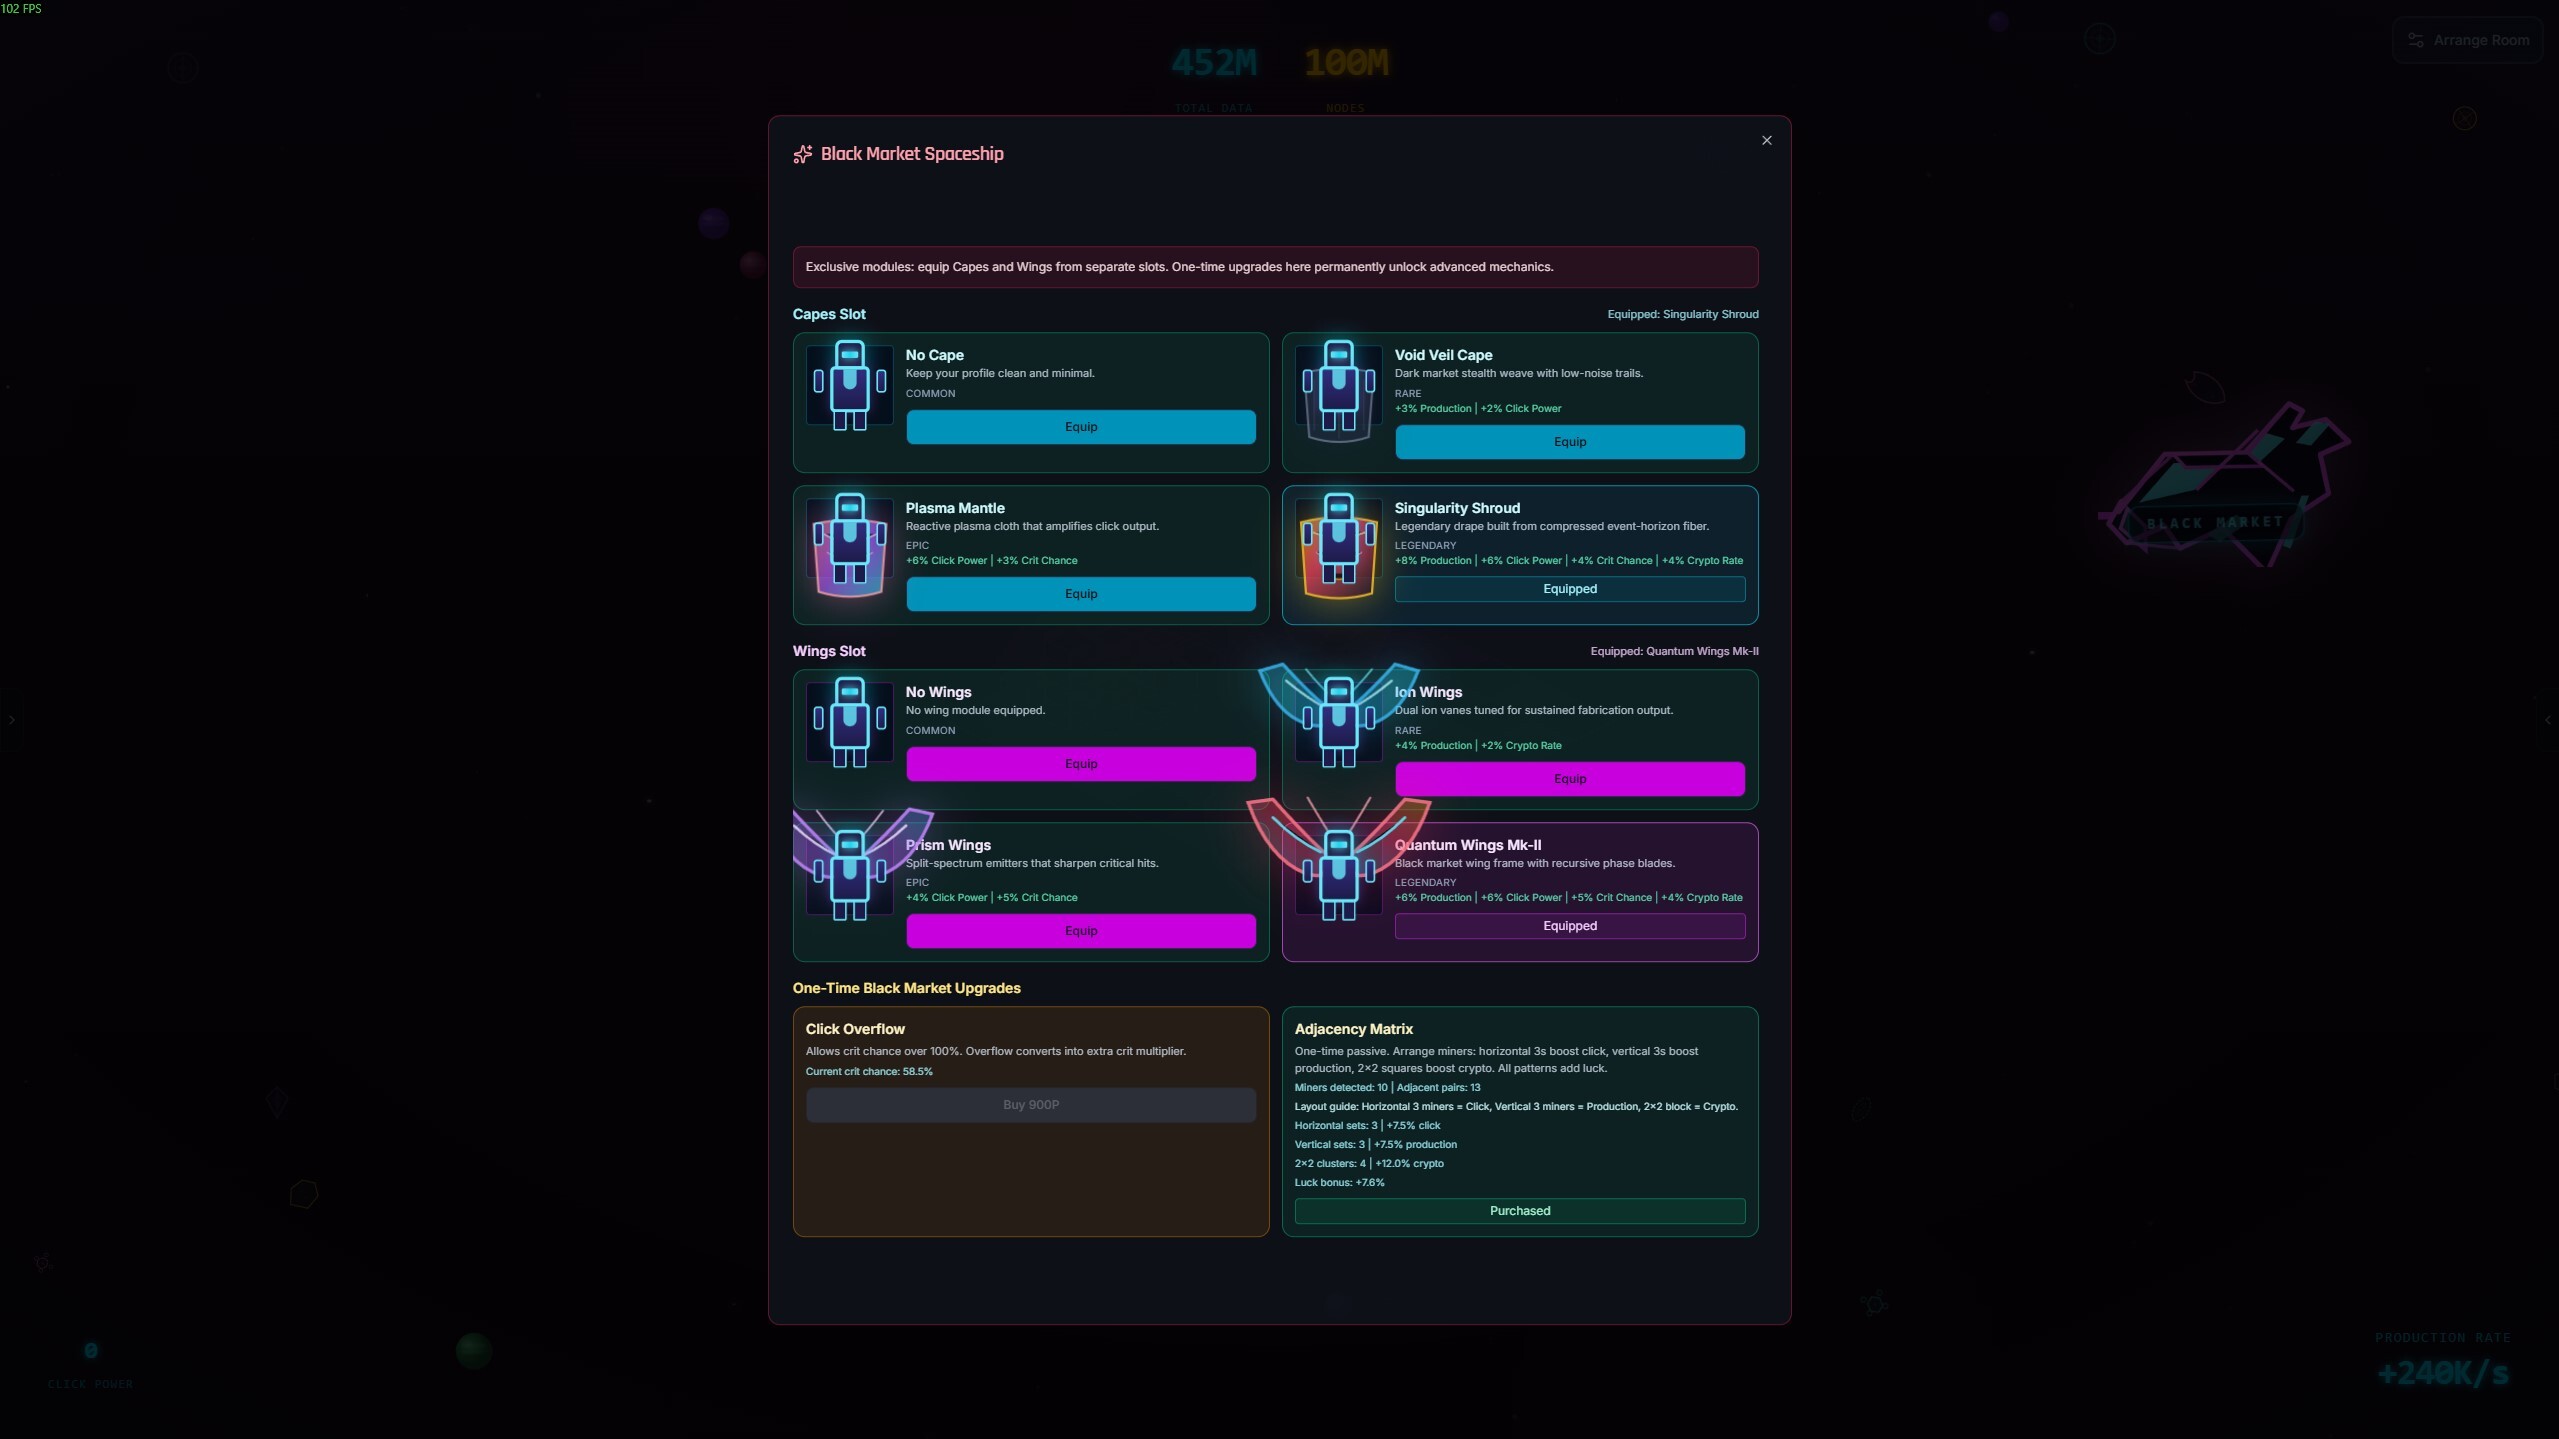Click the 452M total data counter

[1213, 64]
